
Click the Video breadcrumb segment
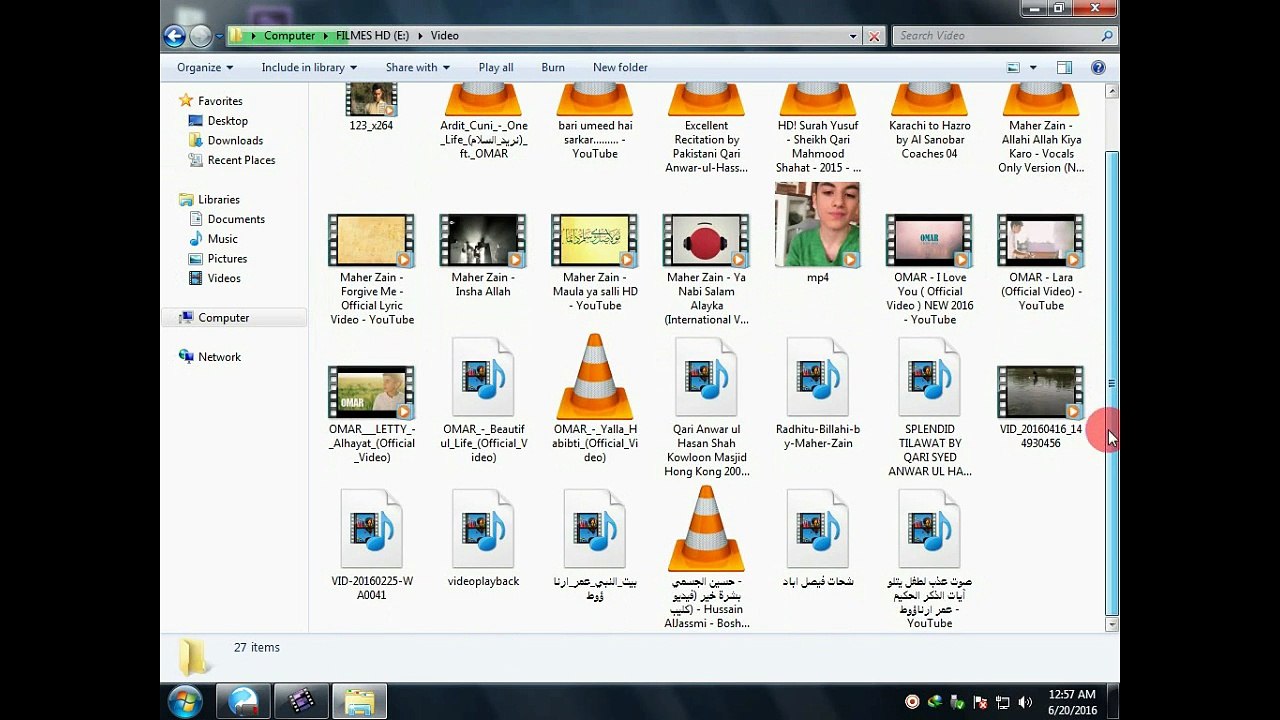(x=445, y=36)
